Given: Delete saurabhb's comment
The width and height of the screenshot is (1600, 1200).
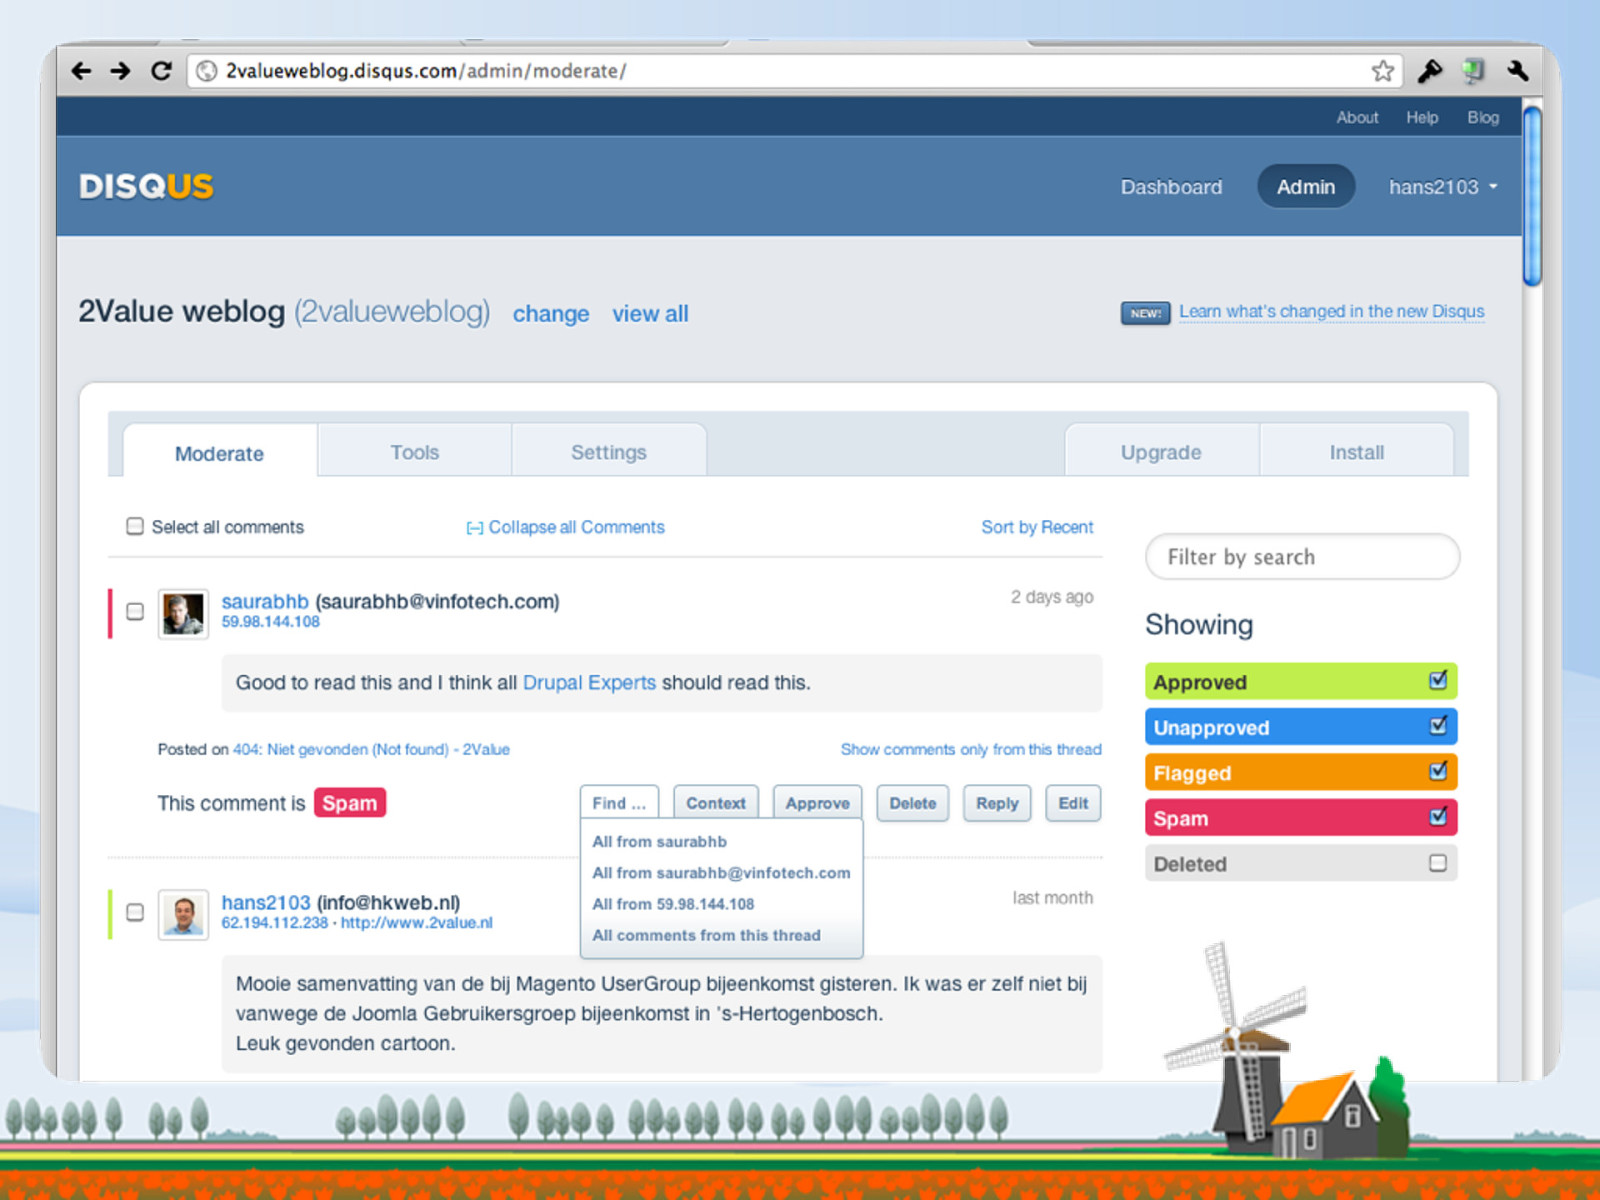Looking at the screenshot, I should point(913,803).
